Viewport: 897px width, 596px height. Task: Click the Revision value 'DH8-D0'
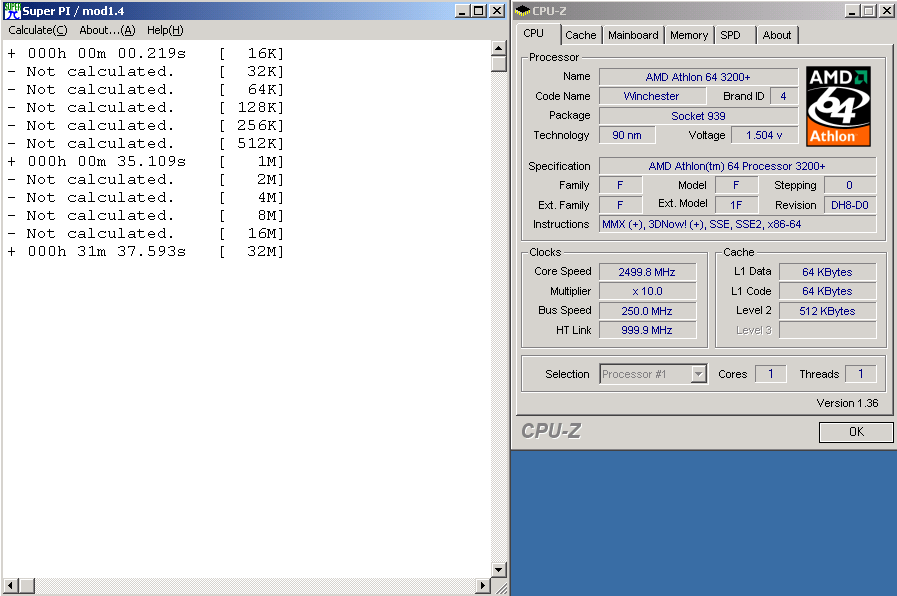[850, 205]
